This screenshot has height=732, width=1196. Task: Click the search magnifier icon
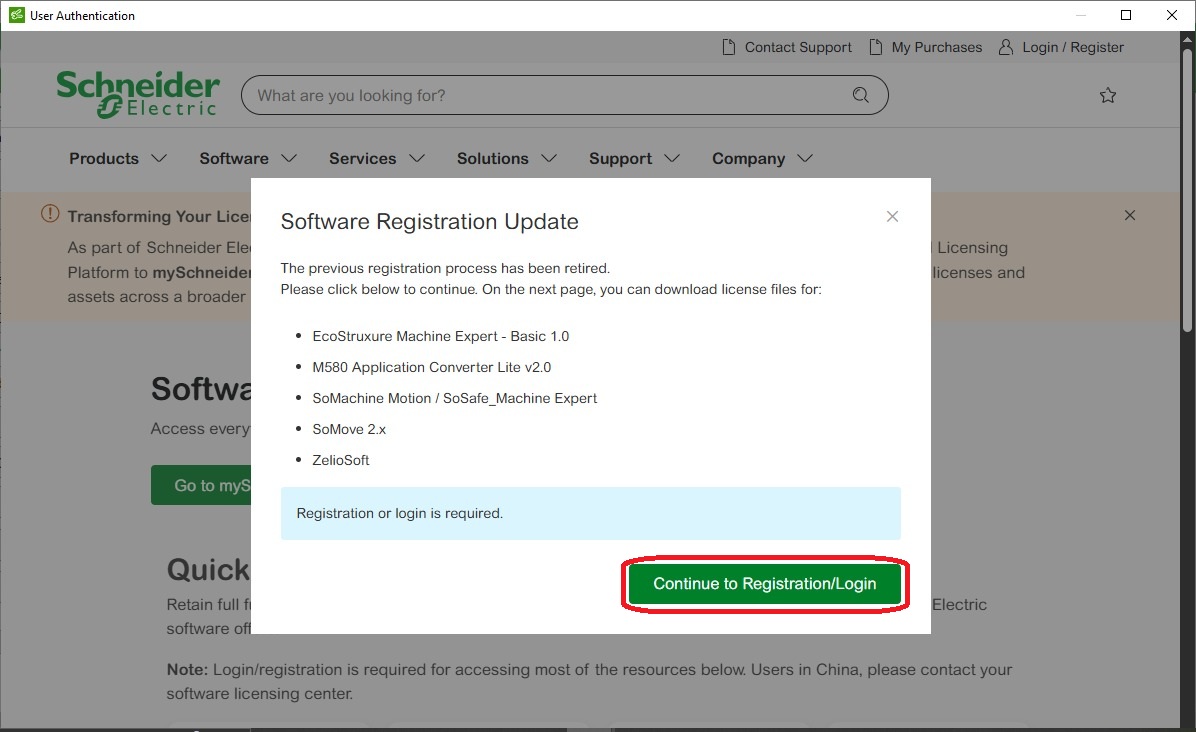[860, 95]
